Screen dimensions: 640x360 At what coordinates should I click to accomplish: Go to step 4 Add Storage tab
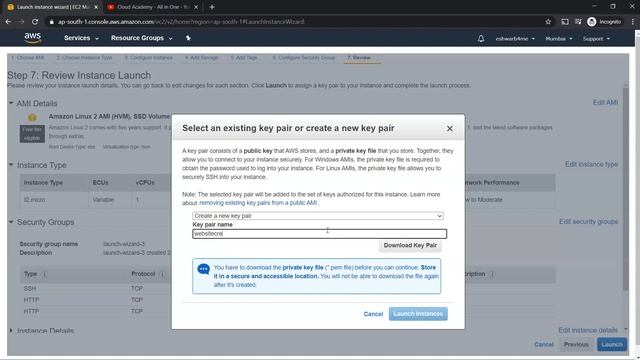(x=202, y=58)
